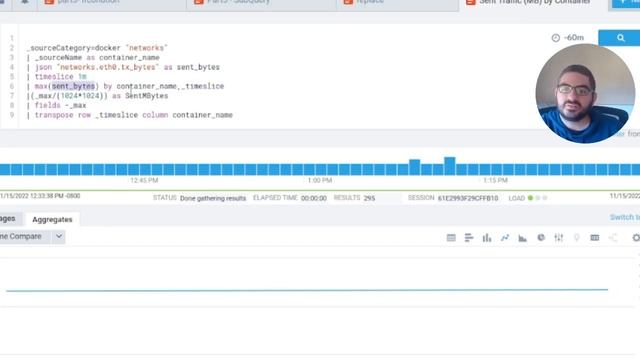640x360 pixels.
Task: Click the tallest histogram bar near 1:15 PM
Action: 450,166
